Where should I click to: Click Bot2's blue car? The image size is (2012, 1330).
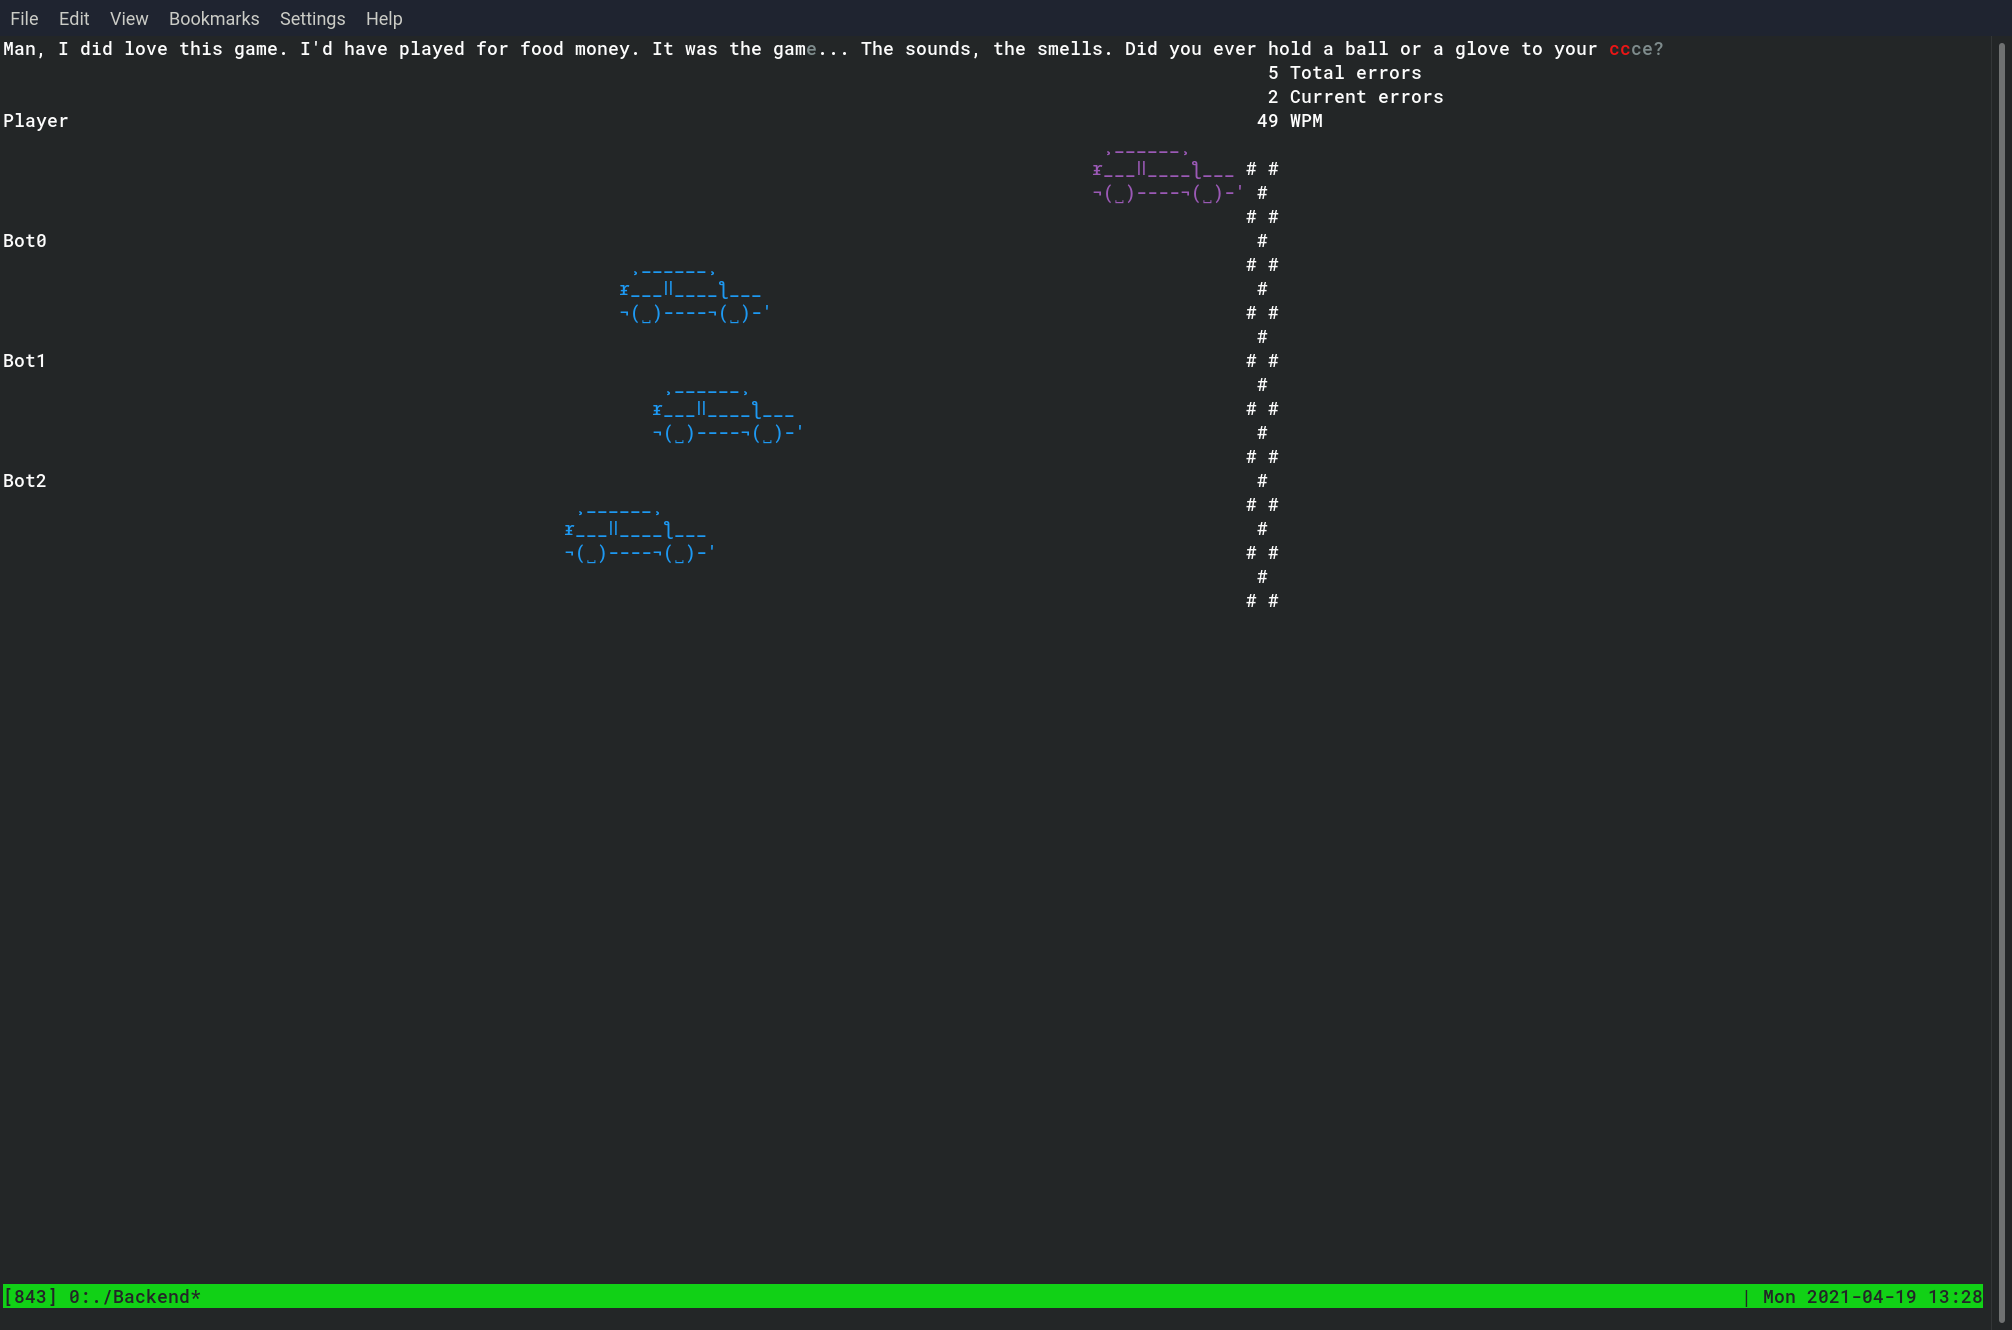click(x=639, y=534)
